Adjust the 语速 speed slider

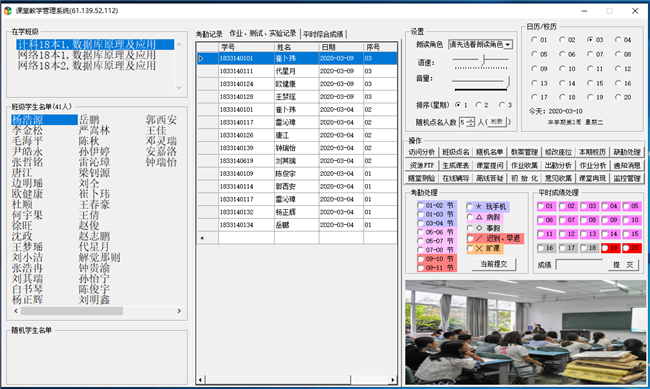[483, 61]
